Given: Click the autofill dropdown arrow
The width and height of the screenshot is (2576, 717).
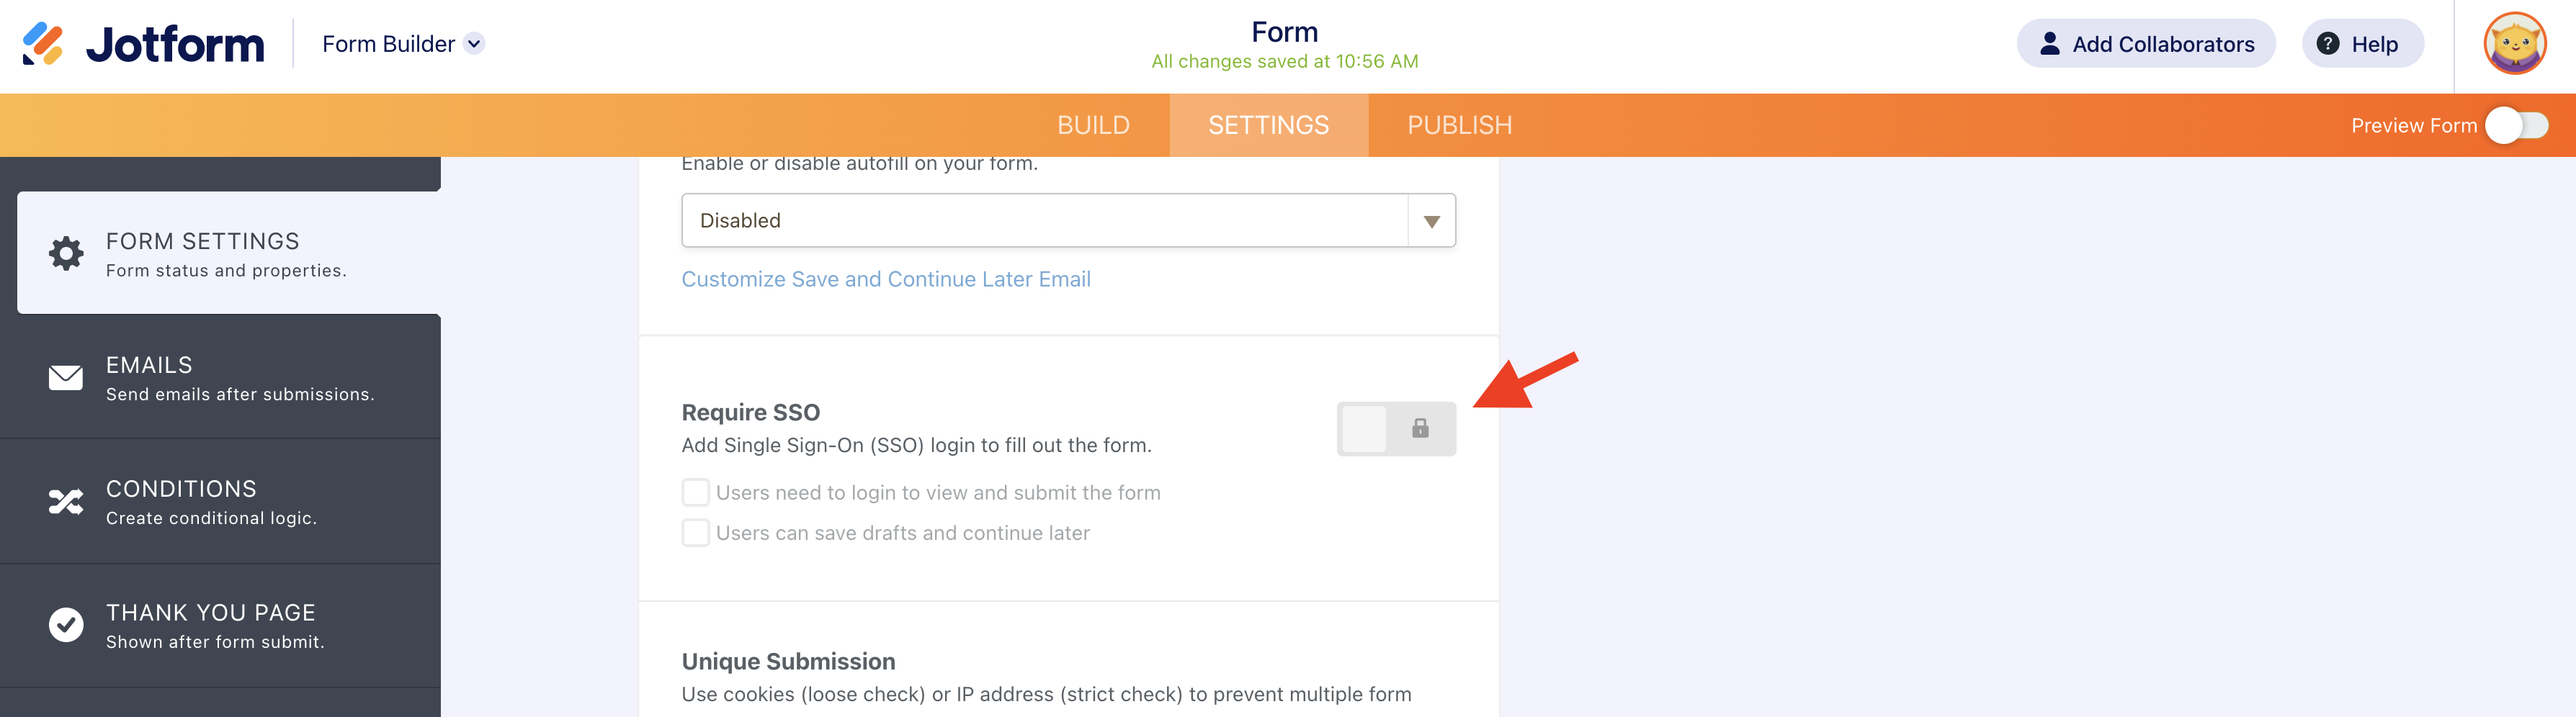Looking at the screenshot, I should 1431,221.
